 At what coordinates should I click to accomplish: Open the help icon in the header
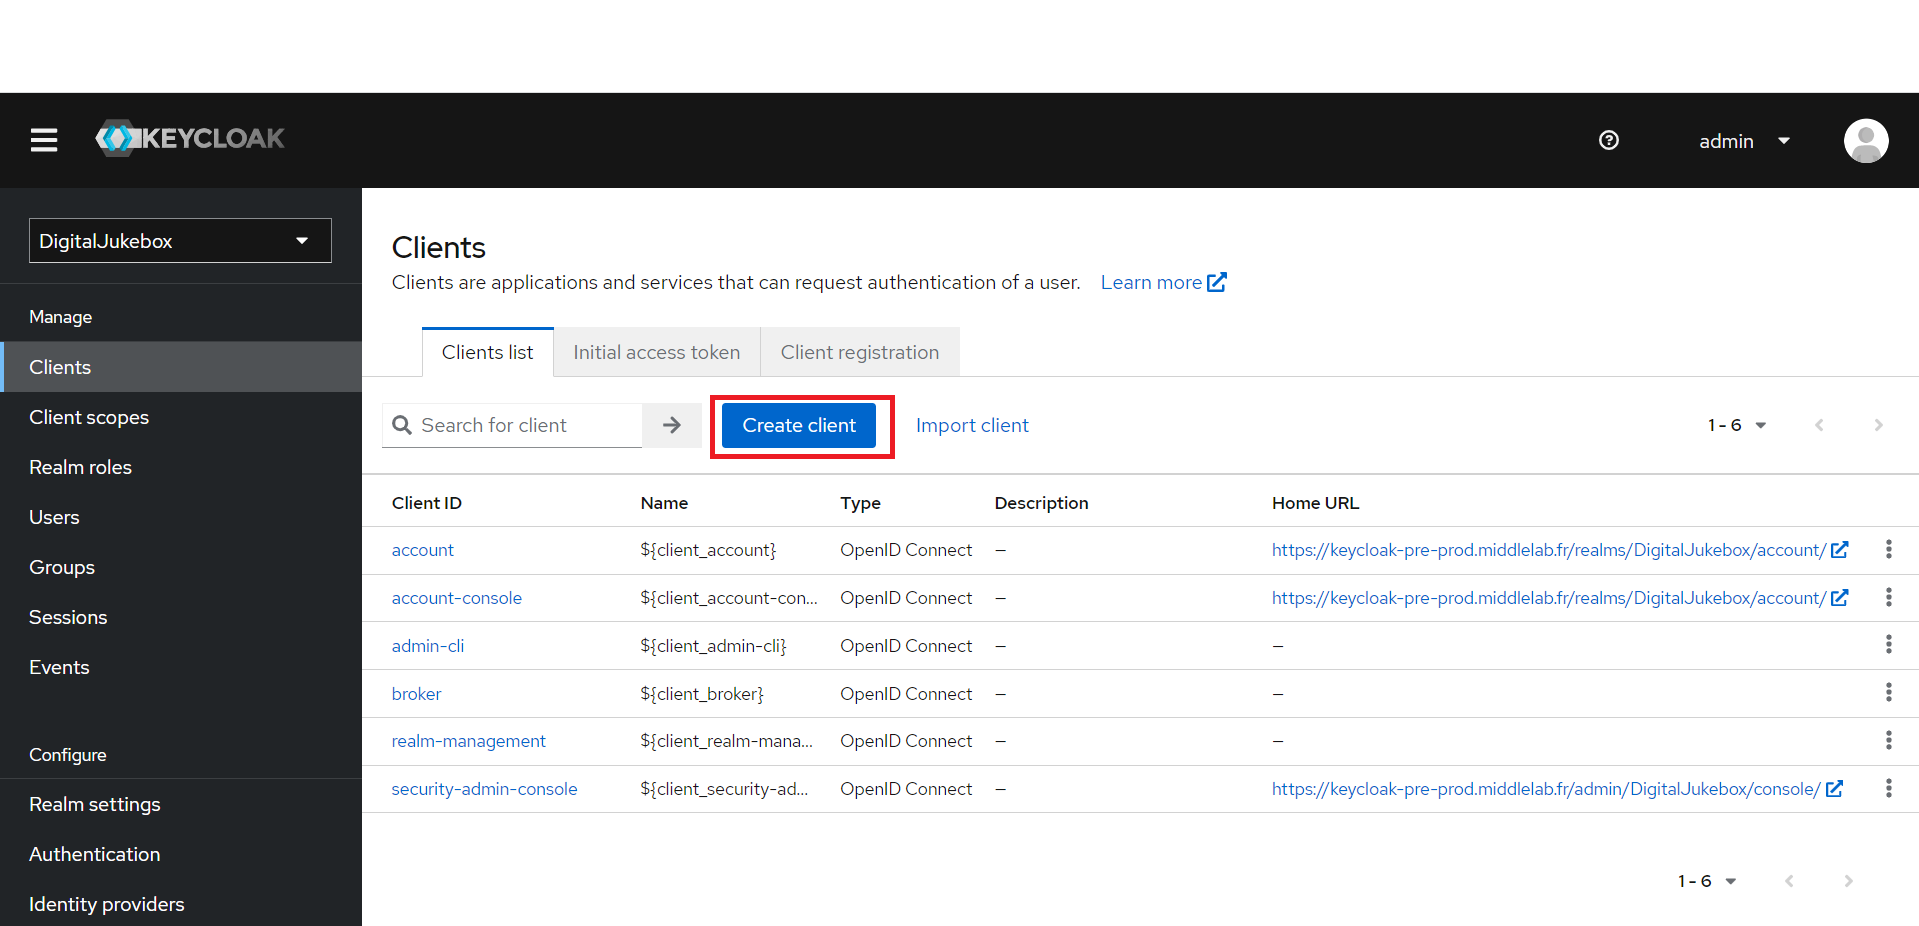(1608, 140)
